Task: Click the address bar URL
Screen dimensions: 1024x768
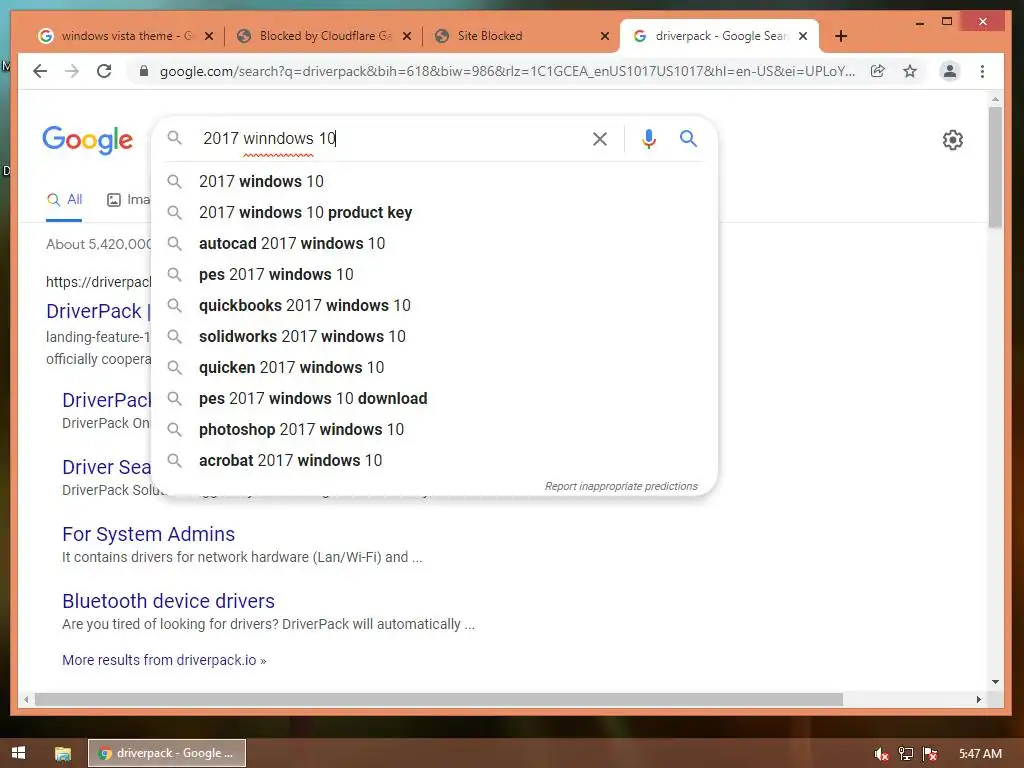Action: point(507,71)
